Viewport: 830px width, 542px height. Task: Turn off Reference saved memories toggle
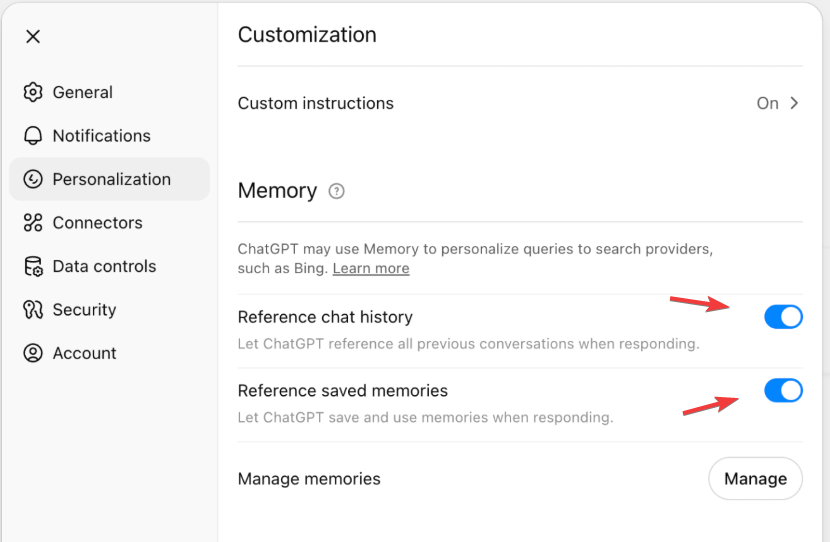pos(783,391)
